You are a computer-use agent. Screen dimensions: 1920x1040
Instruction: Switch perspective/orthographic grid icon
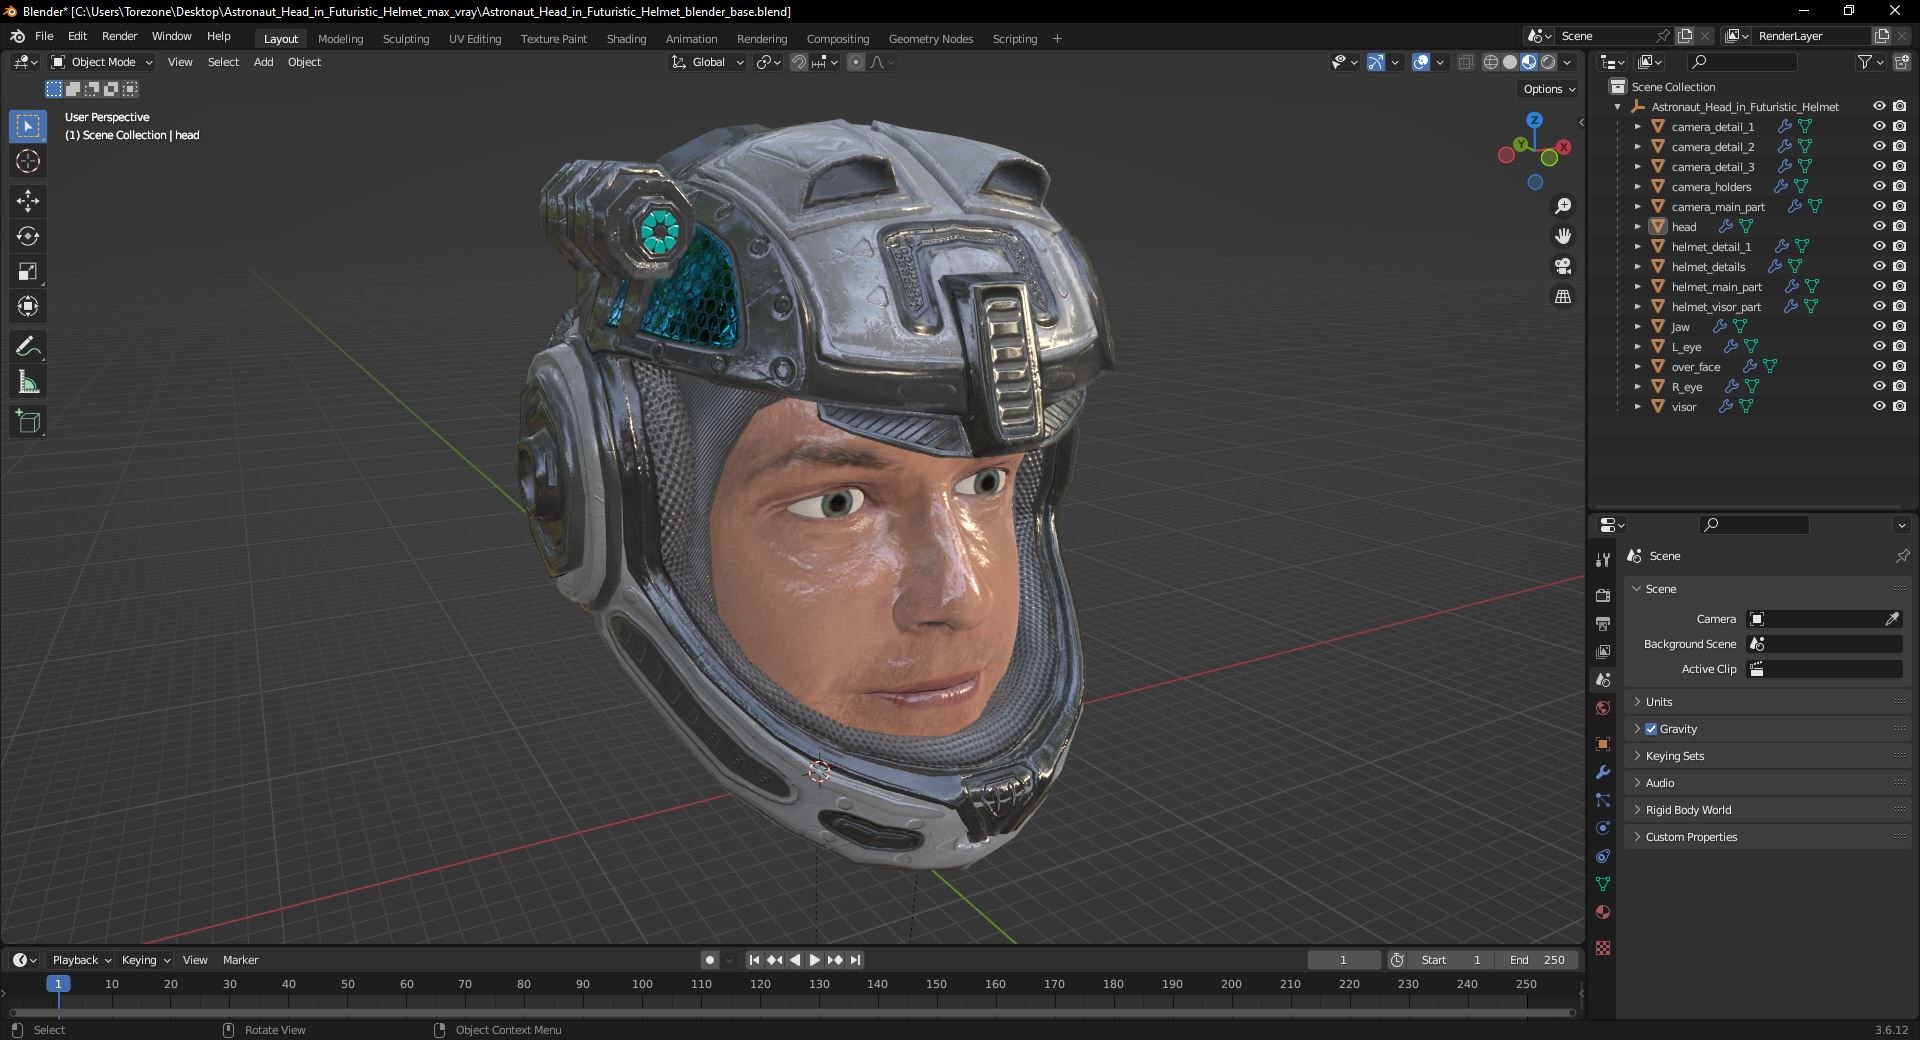(x=1563, y=296)
